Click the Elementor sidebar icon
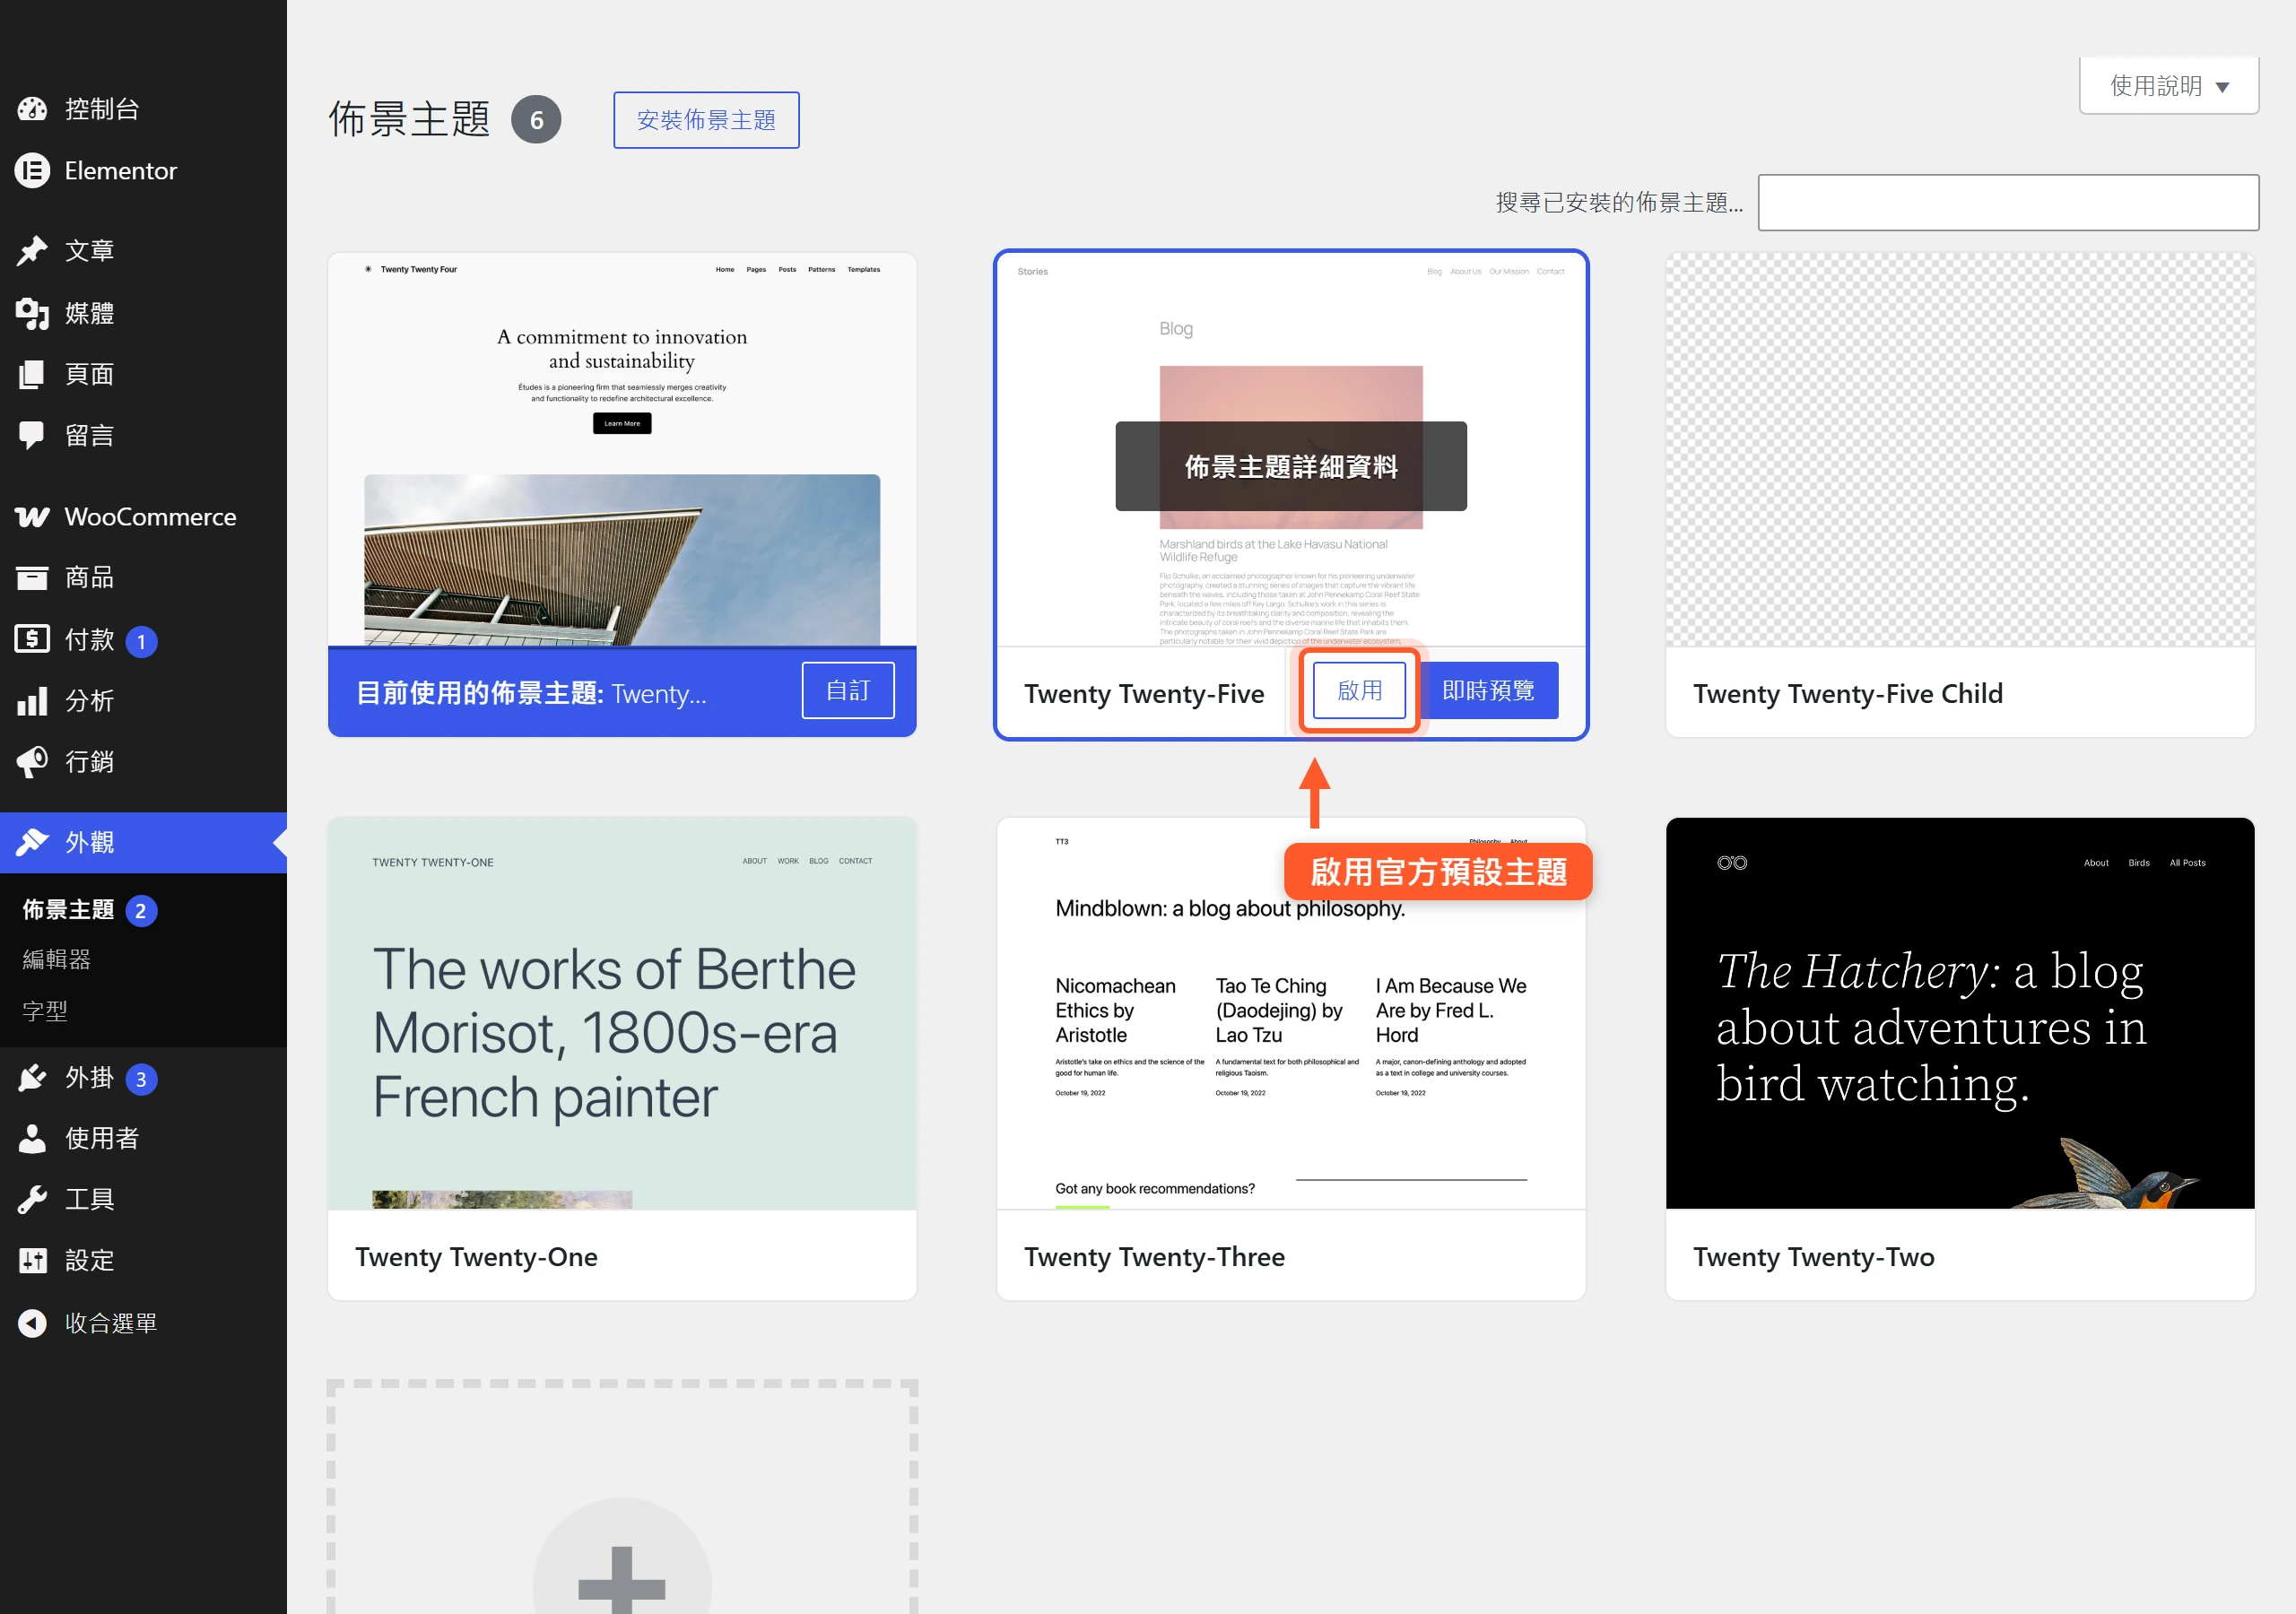The image size is (2296, 1614). [x=32, y=171]
